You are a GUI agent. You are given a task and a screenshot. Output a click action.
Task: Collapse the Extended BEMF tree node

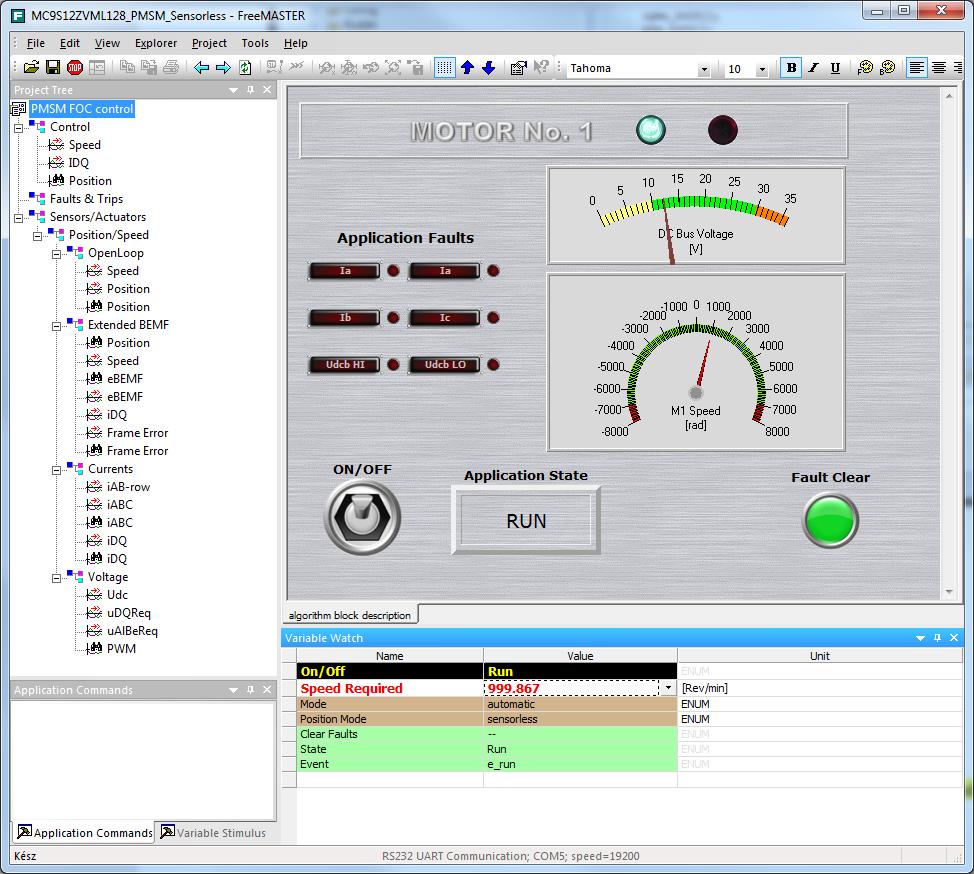pos(57,326)
